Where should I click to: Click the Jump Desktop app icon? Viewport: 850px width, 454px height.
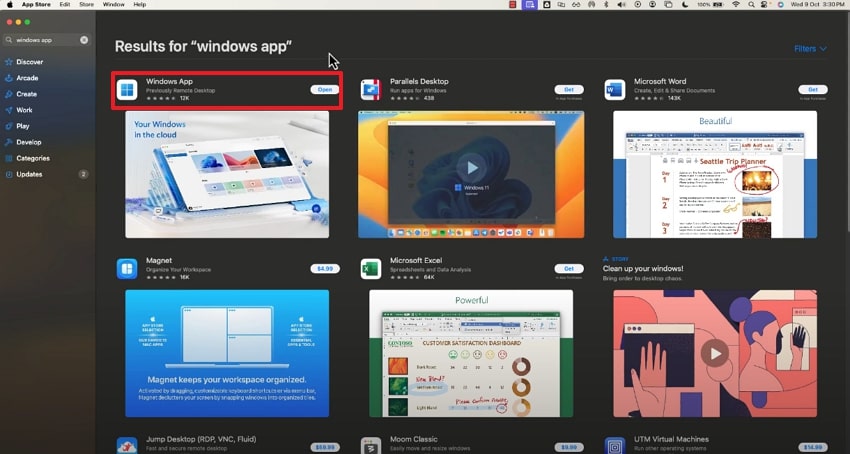(127, 446)
